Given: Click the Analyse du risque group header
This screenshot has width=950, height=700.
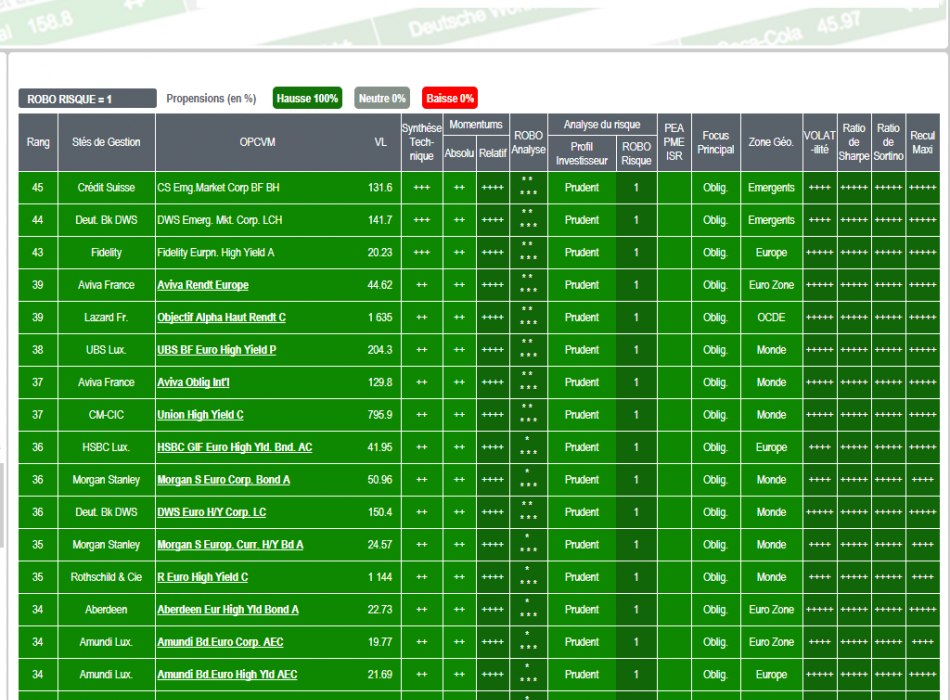Looking at the screenshot, I should [x=602, y=124].
